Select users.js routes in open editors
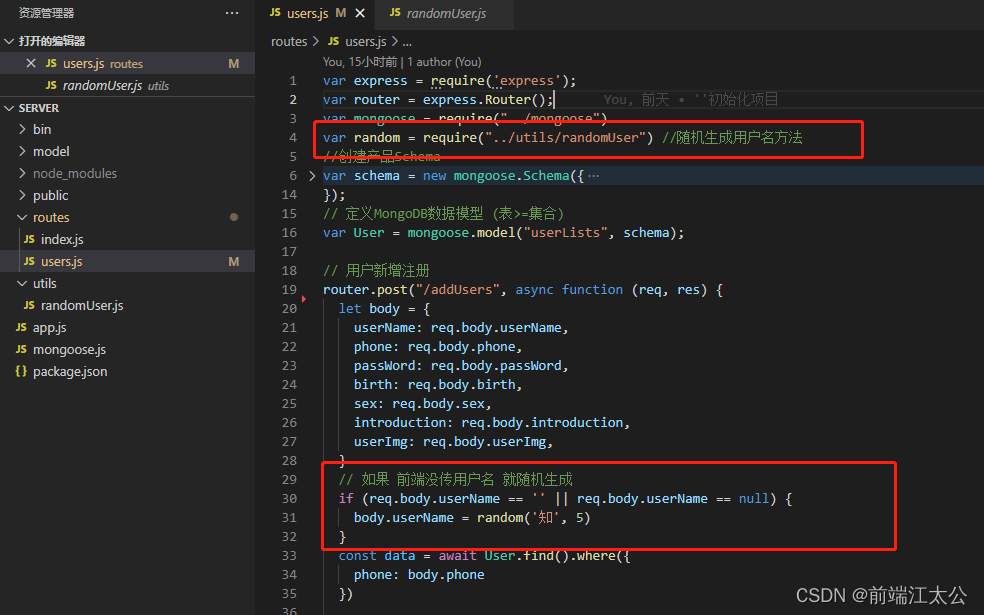 (127, 63)
